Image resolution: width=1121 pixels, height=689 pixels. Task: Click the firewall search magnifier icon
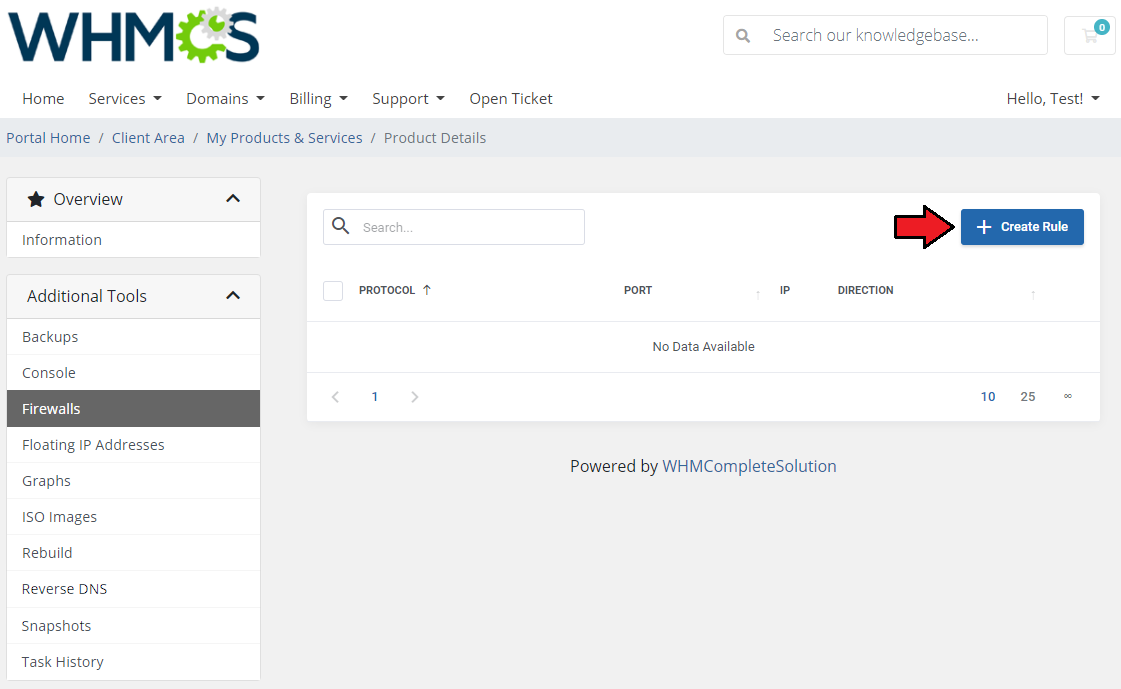tap(341, 226)
